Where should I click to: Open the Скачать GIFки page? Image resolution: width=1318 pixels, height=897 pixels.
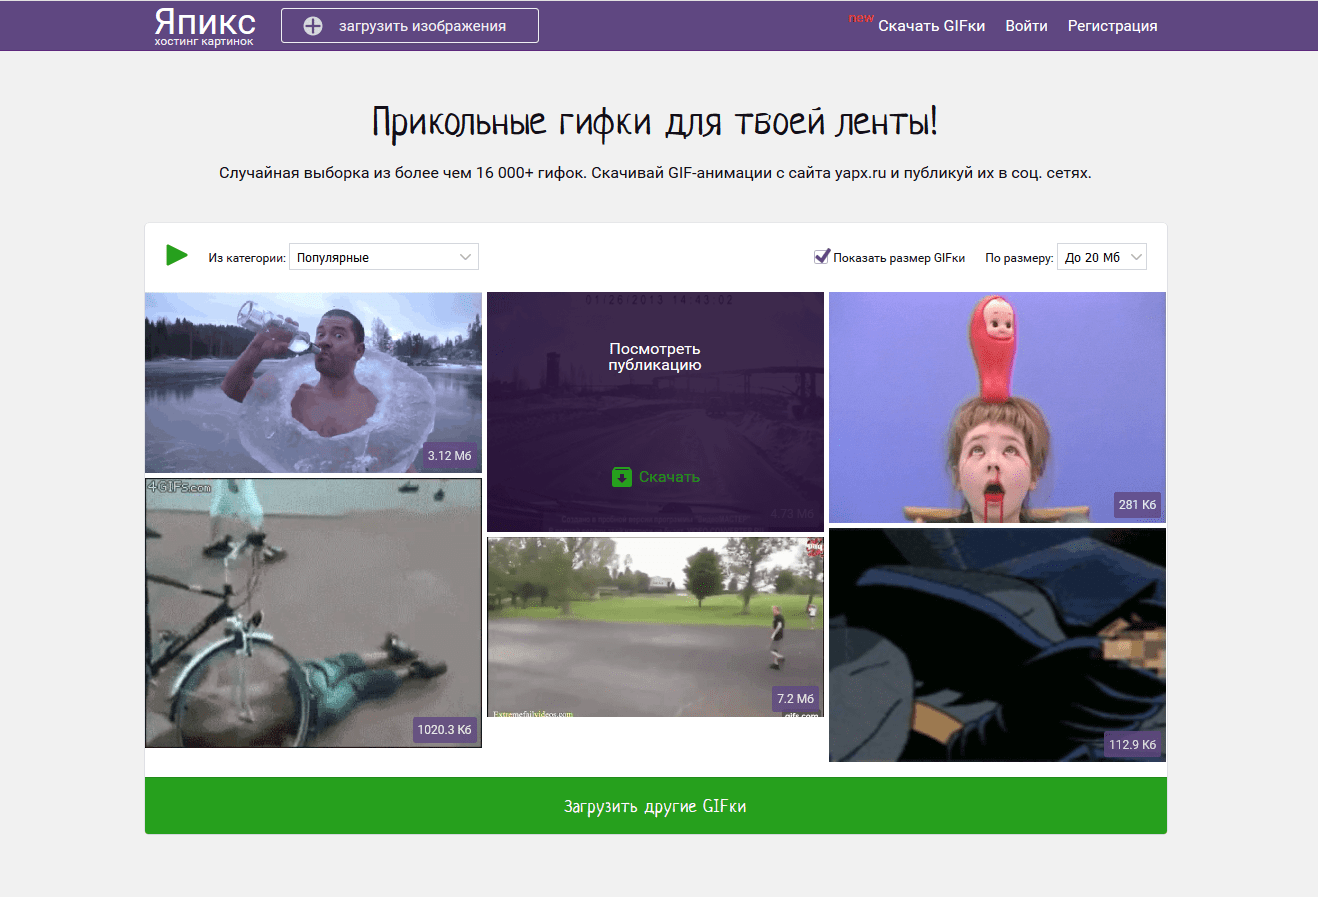click(x=931, y=26)
